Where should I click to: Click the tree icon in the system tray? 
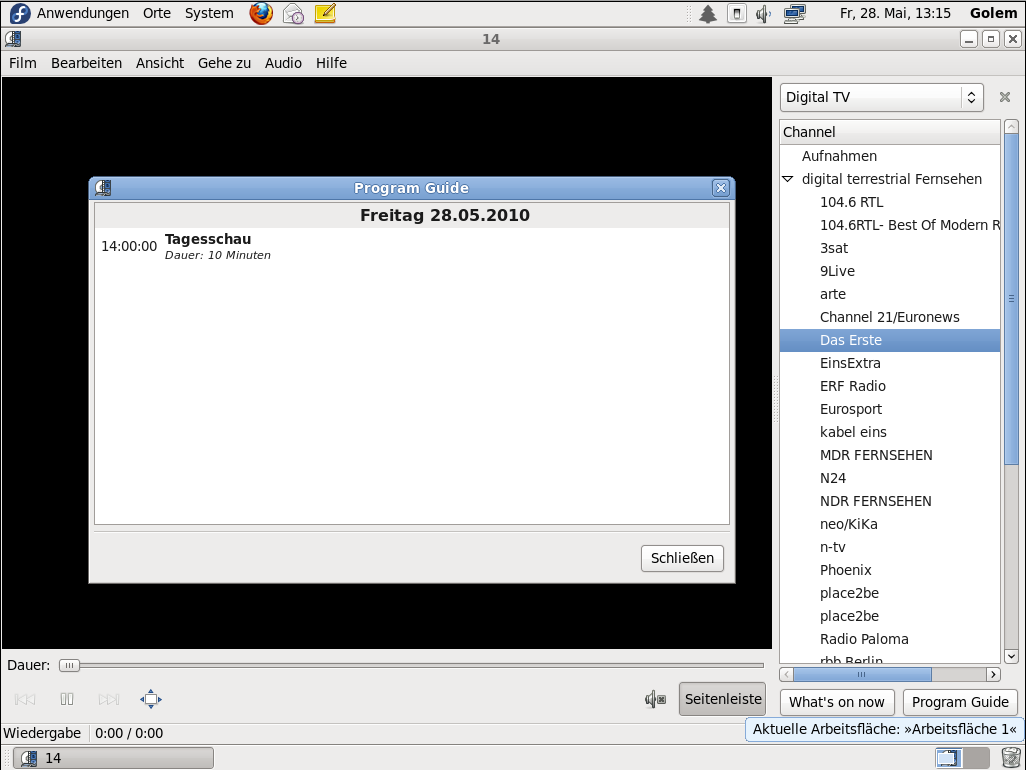[x=708, y=14]
